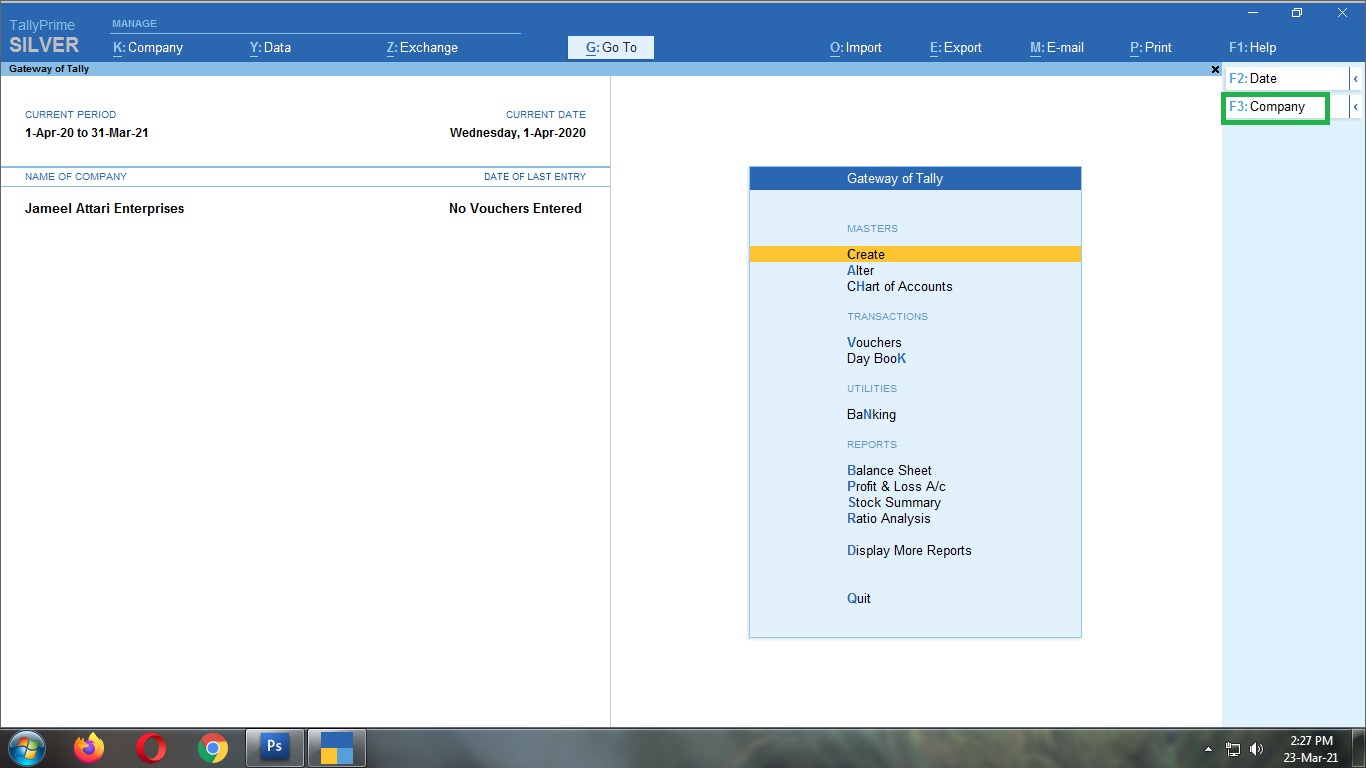The height and width of the screenshot is (768, 1366).
Task: Open the Balance Sheet report
Action: point(889,470)
